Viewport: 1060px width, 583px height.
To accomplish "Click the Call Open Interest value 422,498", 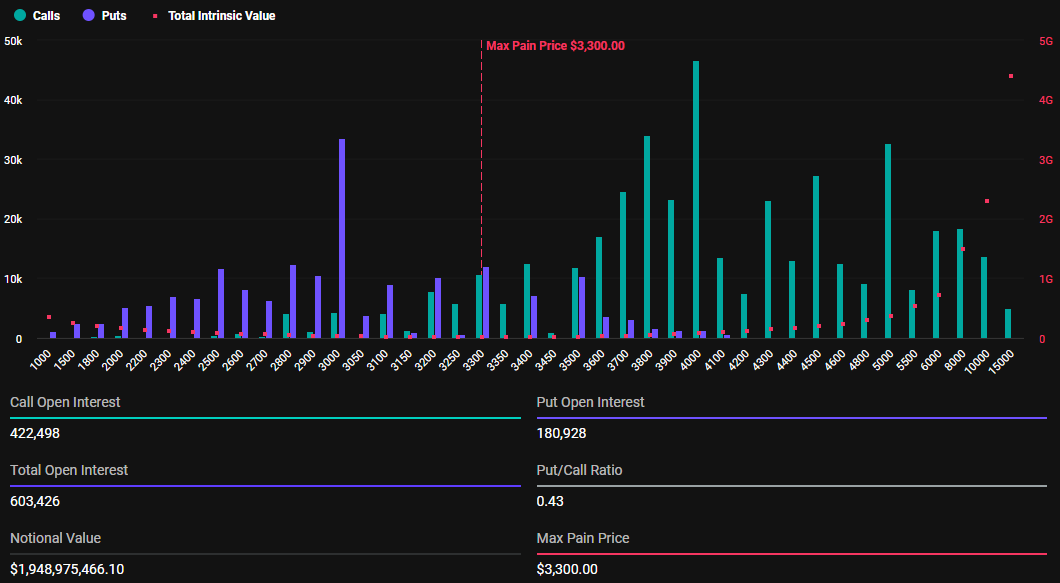I will (35, 433).
